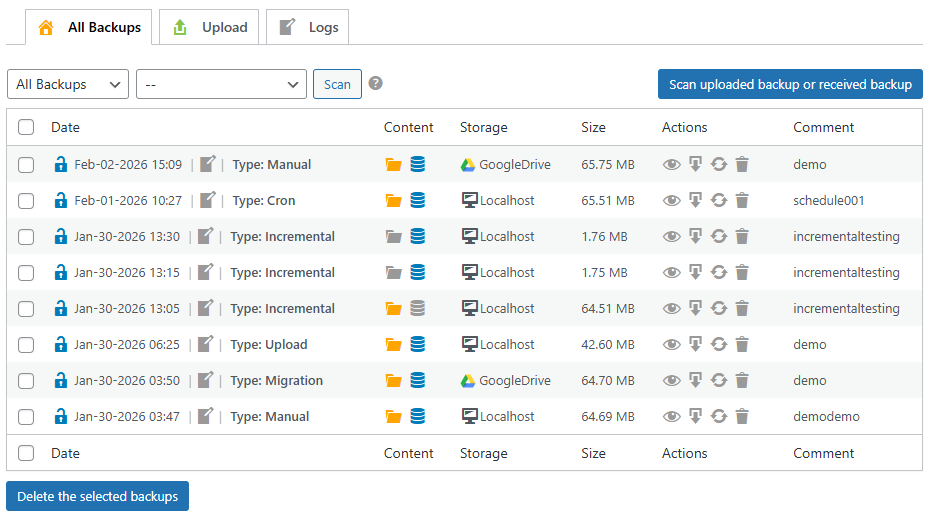Viewport: 930px width, 519px height.
Task: Click the lock icon for Jan-30-2026 03:47 backup
Action: tap(60, 416)
